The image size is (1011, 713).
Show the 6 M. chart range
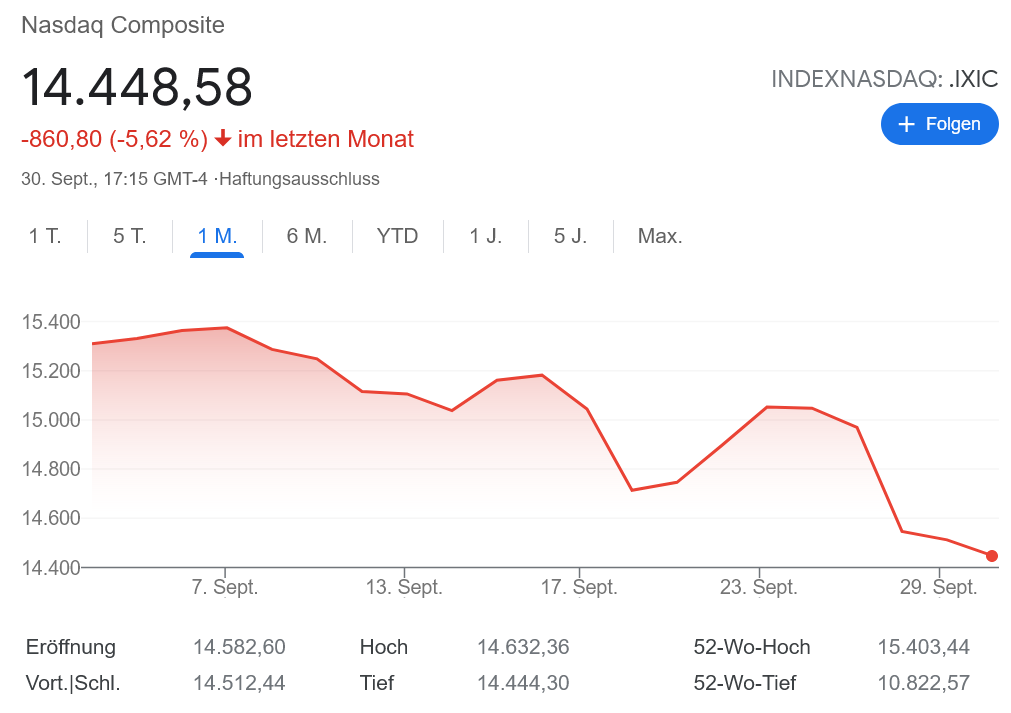coord(307,237)
